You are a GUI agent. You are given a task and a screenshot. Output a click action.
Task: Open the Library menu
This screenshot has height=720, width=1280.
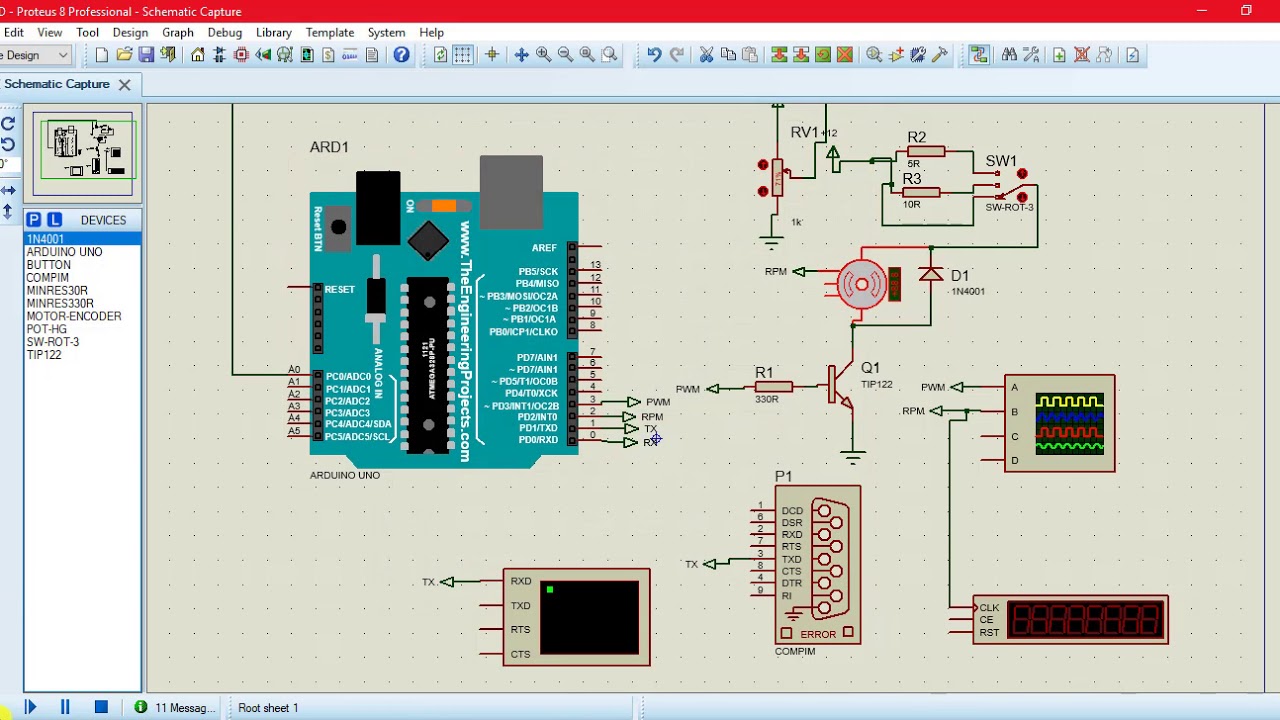point(273,32)
